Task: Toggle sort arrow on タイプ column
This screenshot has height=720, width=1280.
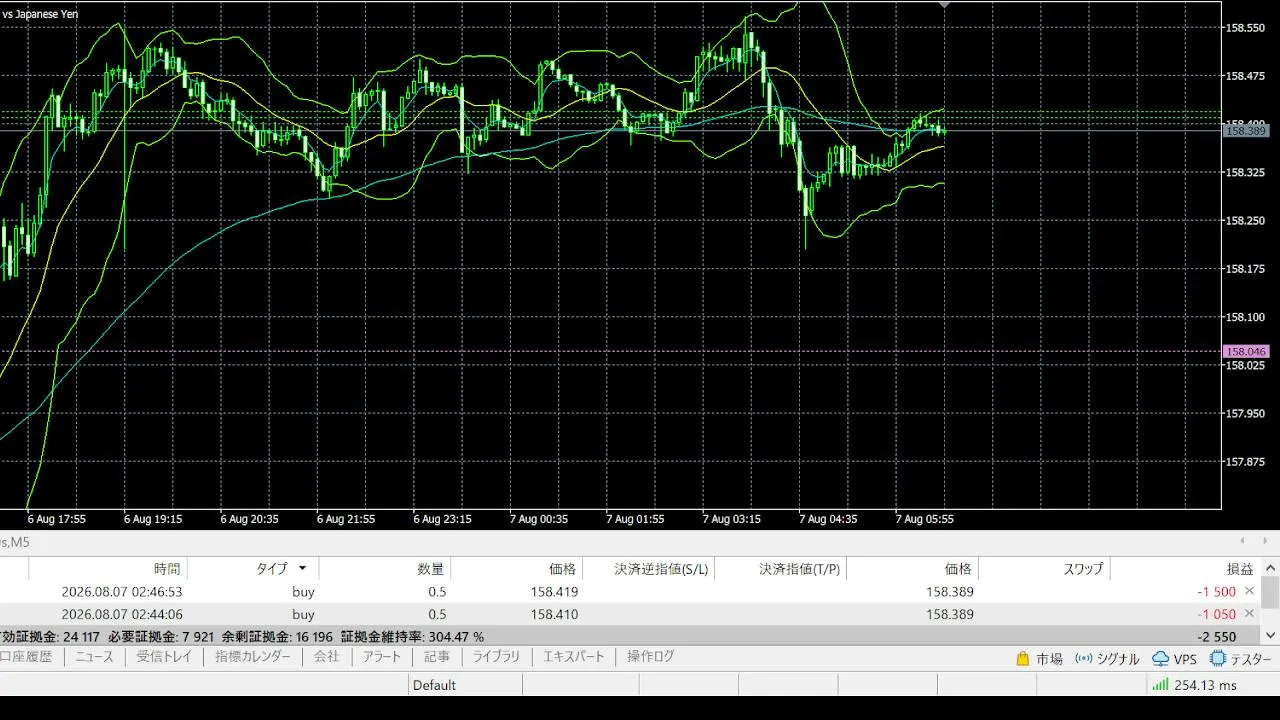Action: (302, 568)
